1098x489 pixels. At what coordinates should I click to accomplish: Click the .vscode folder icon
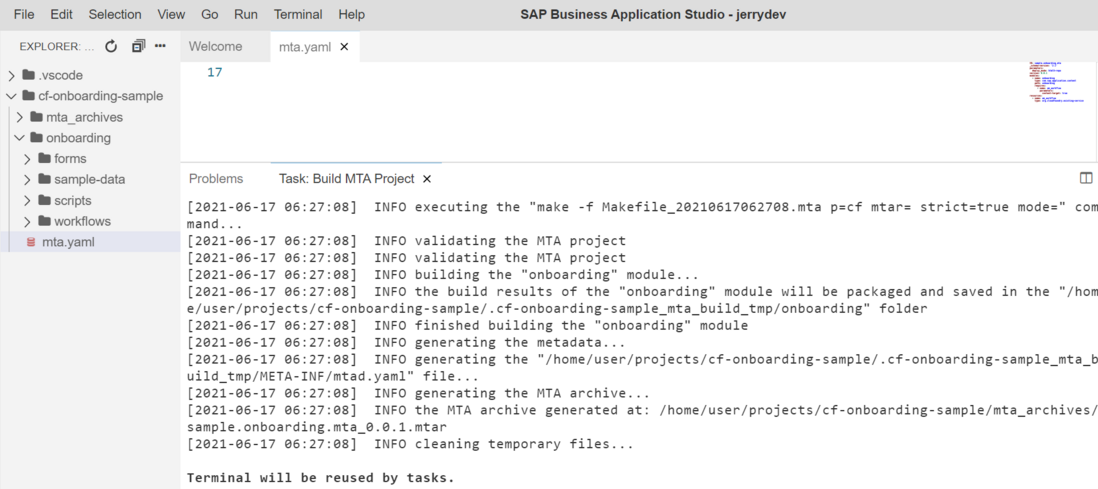(x=28, y=75)
